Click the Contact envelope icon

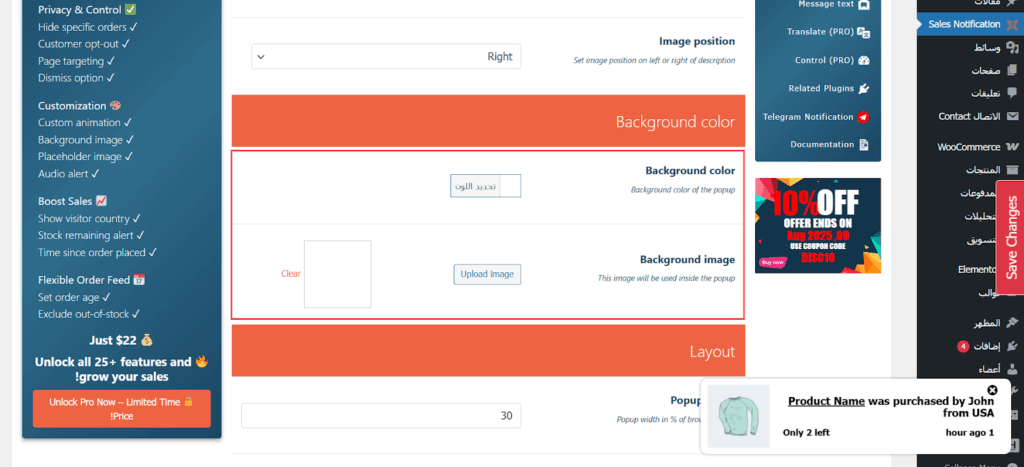[1012, 116]
